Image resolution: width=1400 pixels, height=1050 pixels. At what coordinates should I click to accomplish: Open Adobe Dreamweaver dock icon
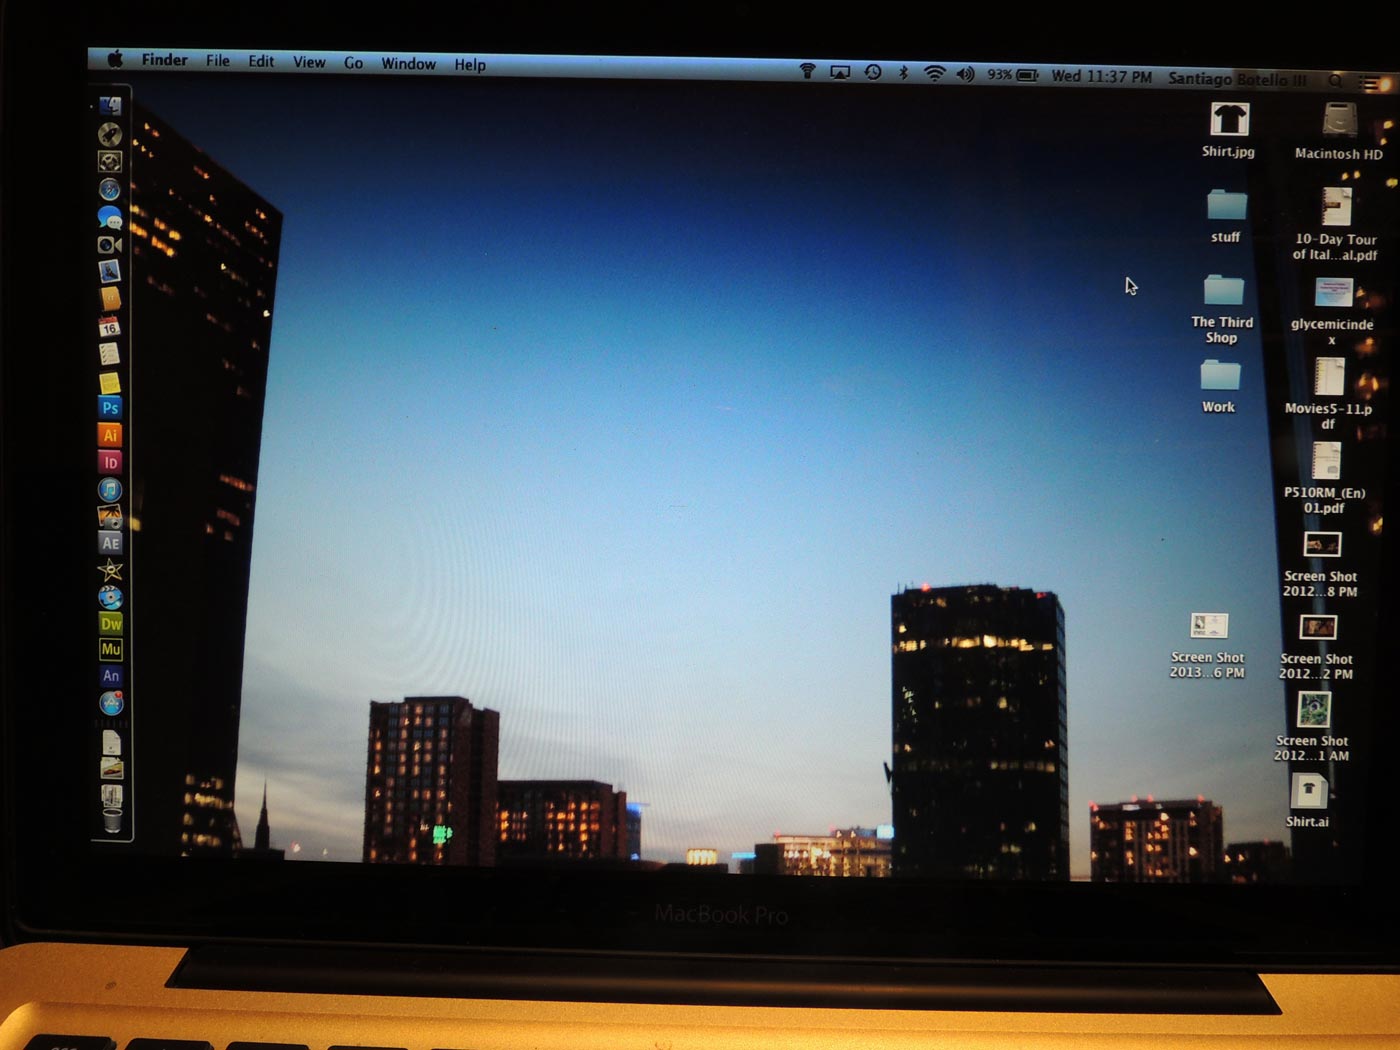click(111, 623)
